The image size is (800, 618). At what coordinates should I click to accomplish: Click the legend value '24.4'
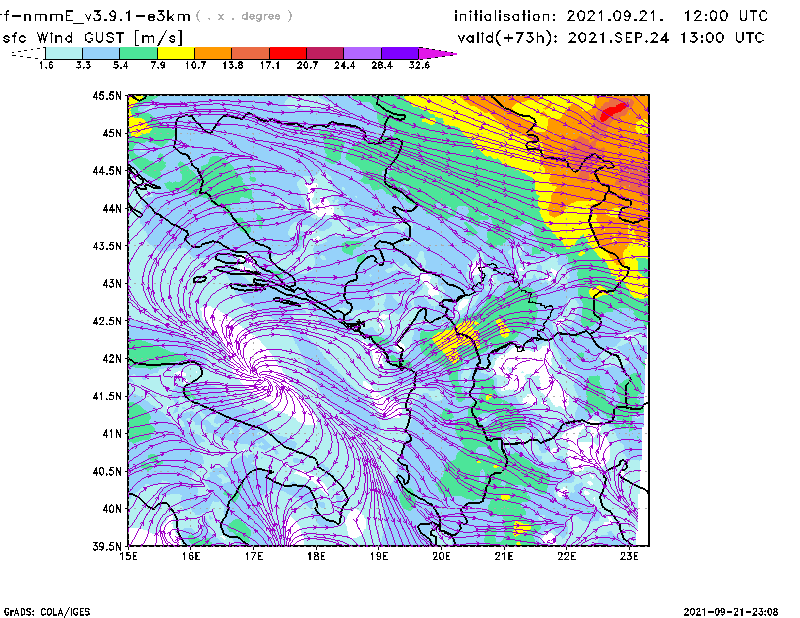344,65
